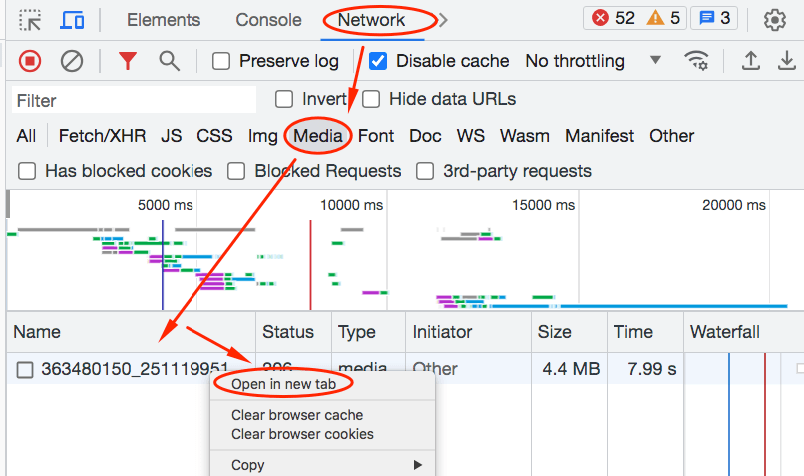The height and width of the screenshot is (476, 804).
Task: Toggle the device toolbar icon
Action: pos(72,20)
